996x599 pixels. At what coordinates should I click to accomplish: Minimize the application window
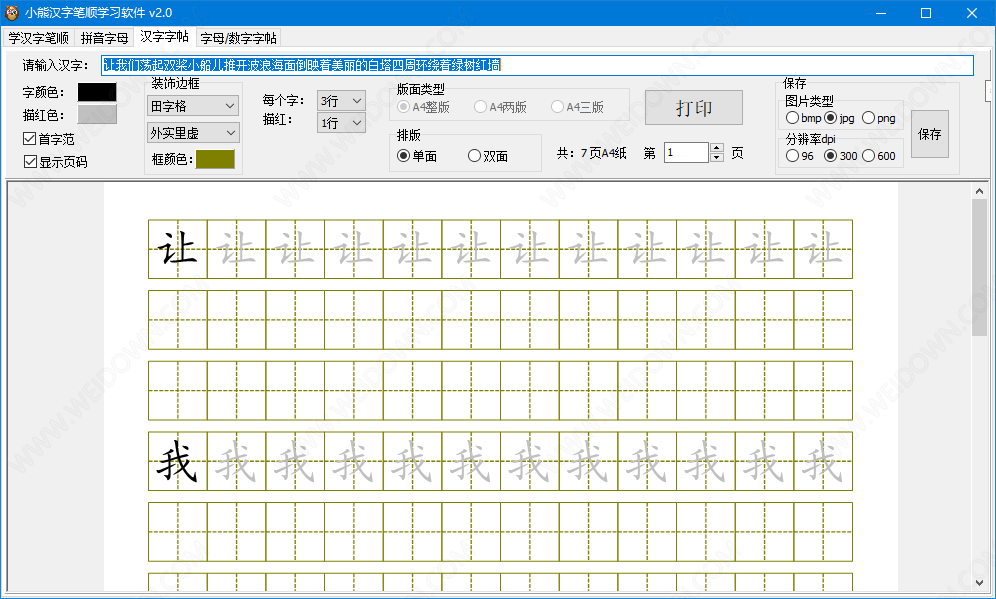(x=881, y=13)
